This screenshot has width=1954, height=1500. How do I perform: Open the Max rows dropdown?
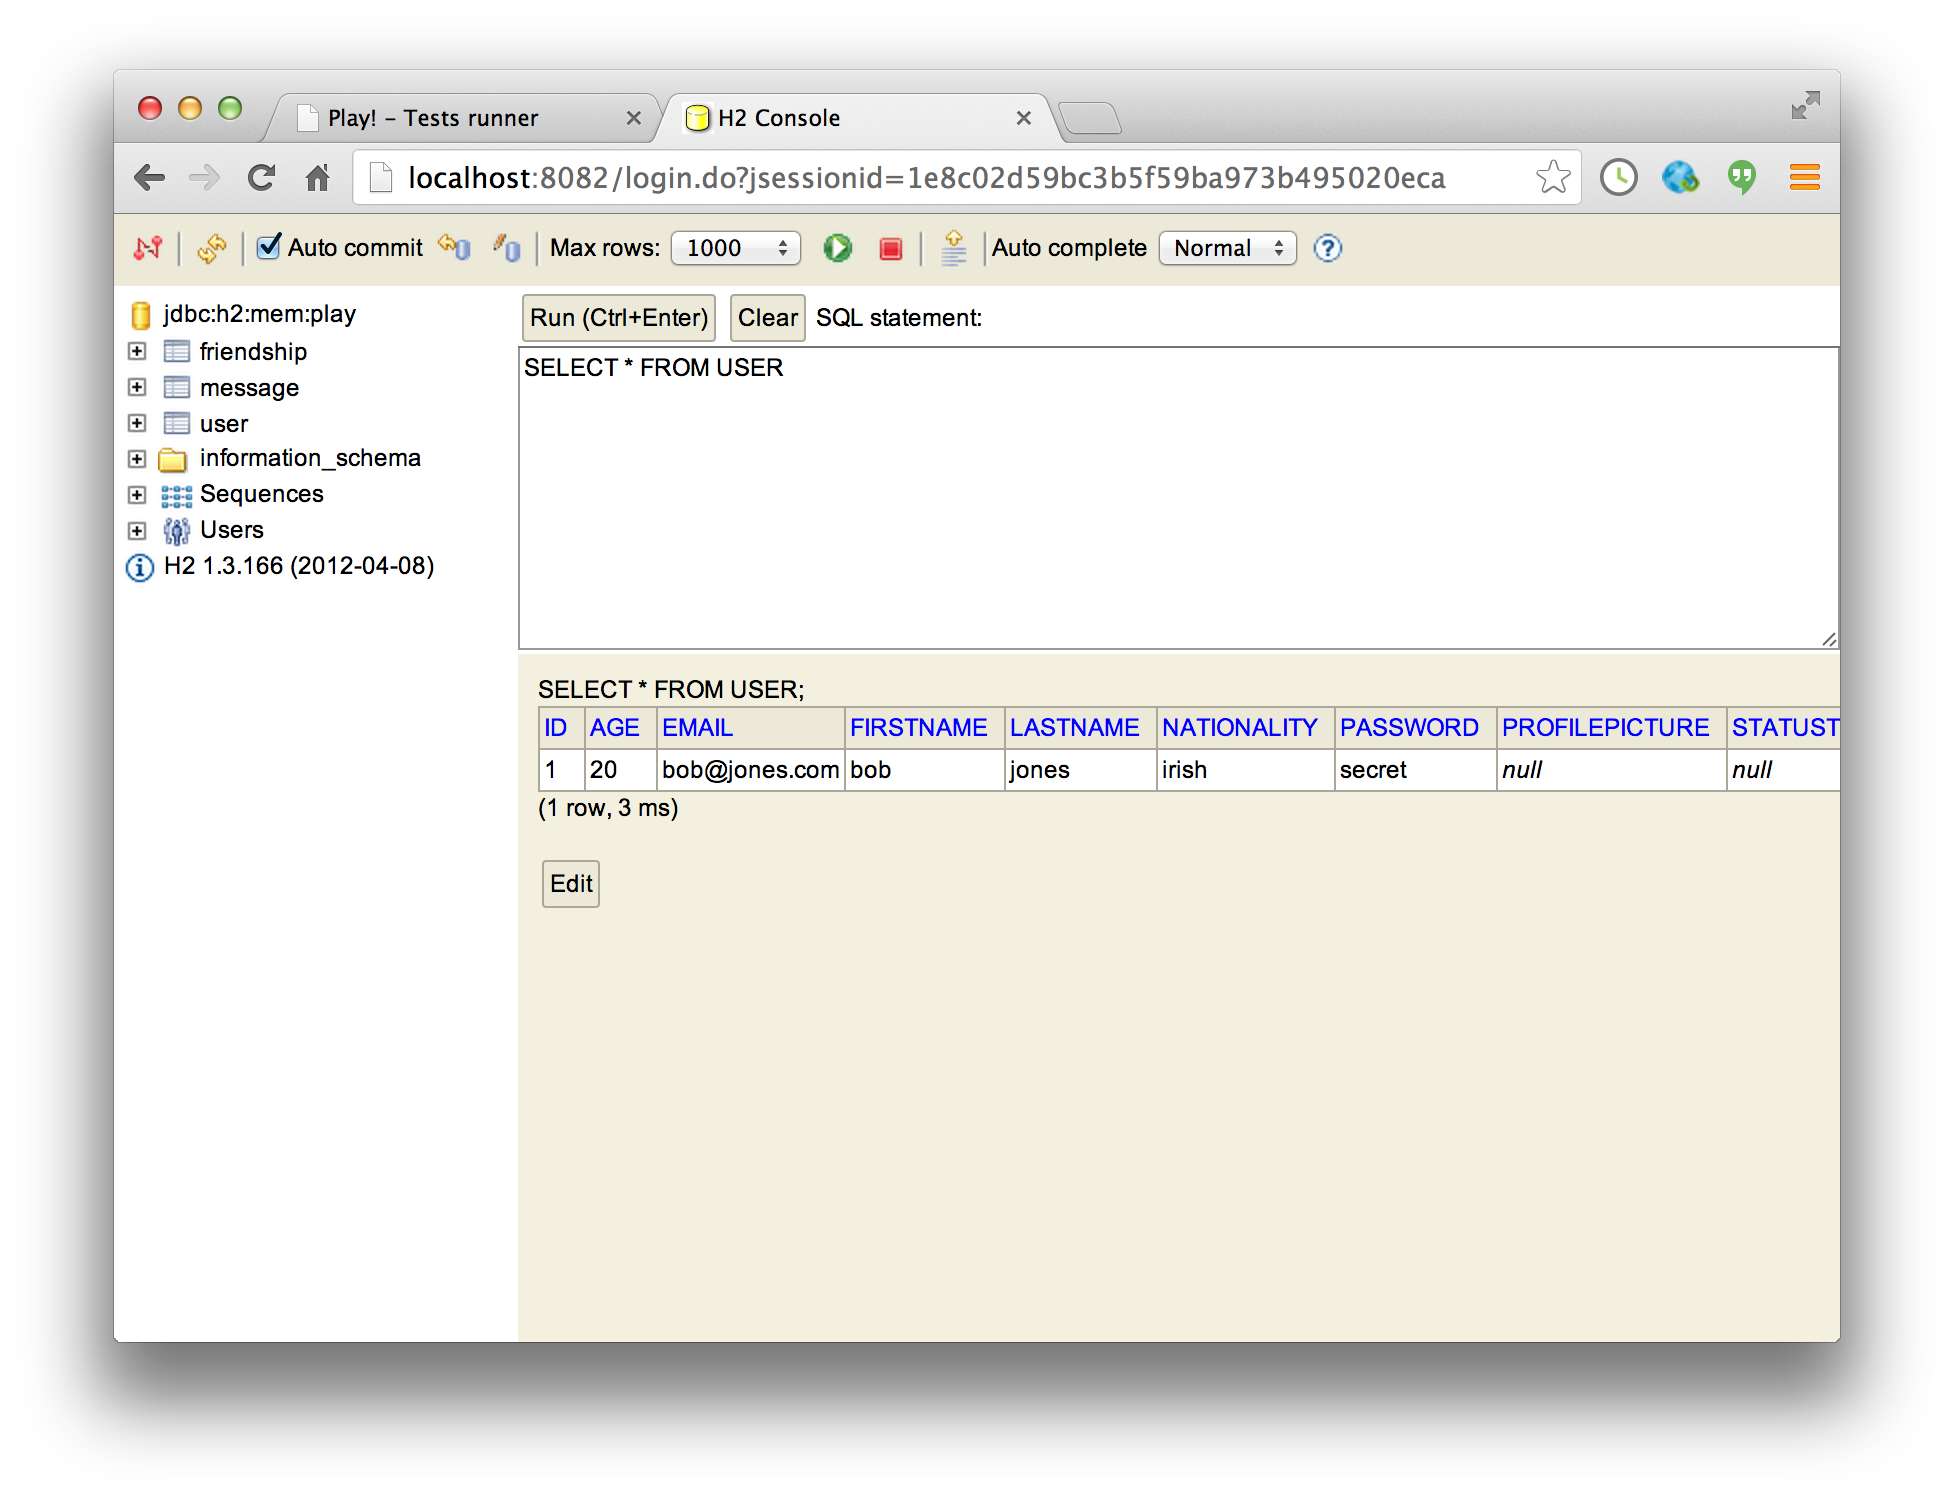[x=735, y=248]
